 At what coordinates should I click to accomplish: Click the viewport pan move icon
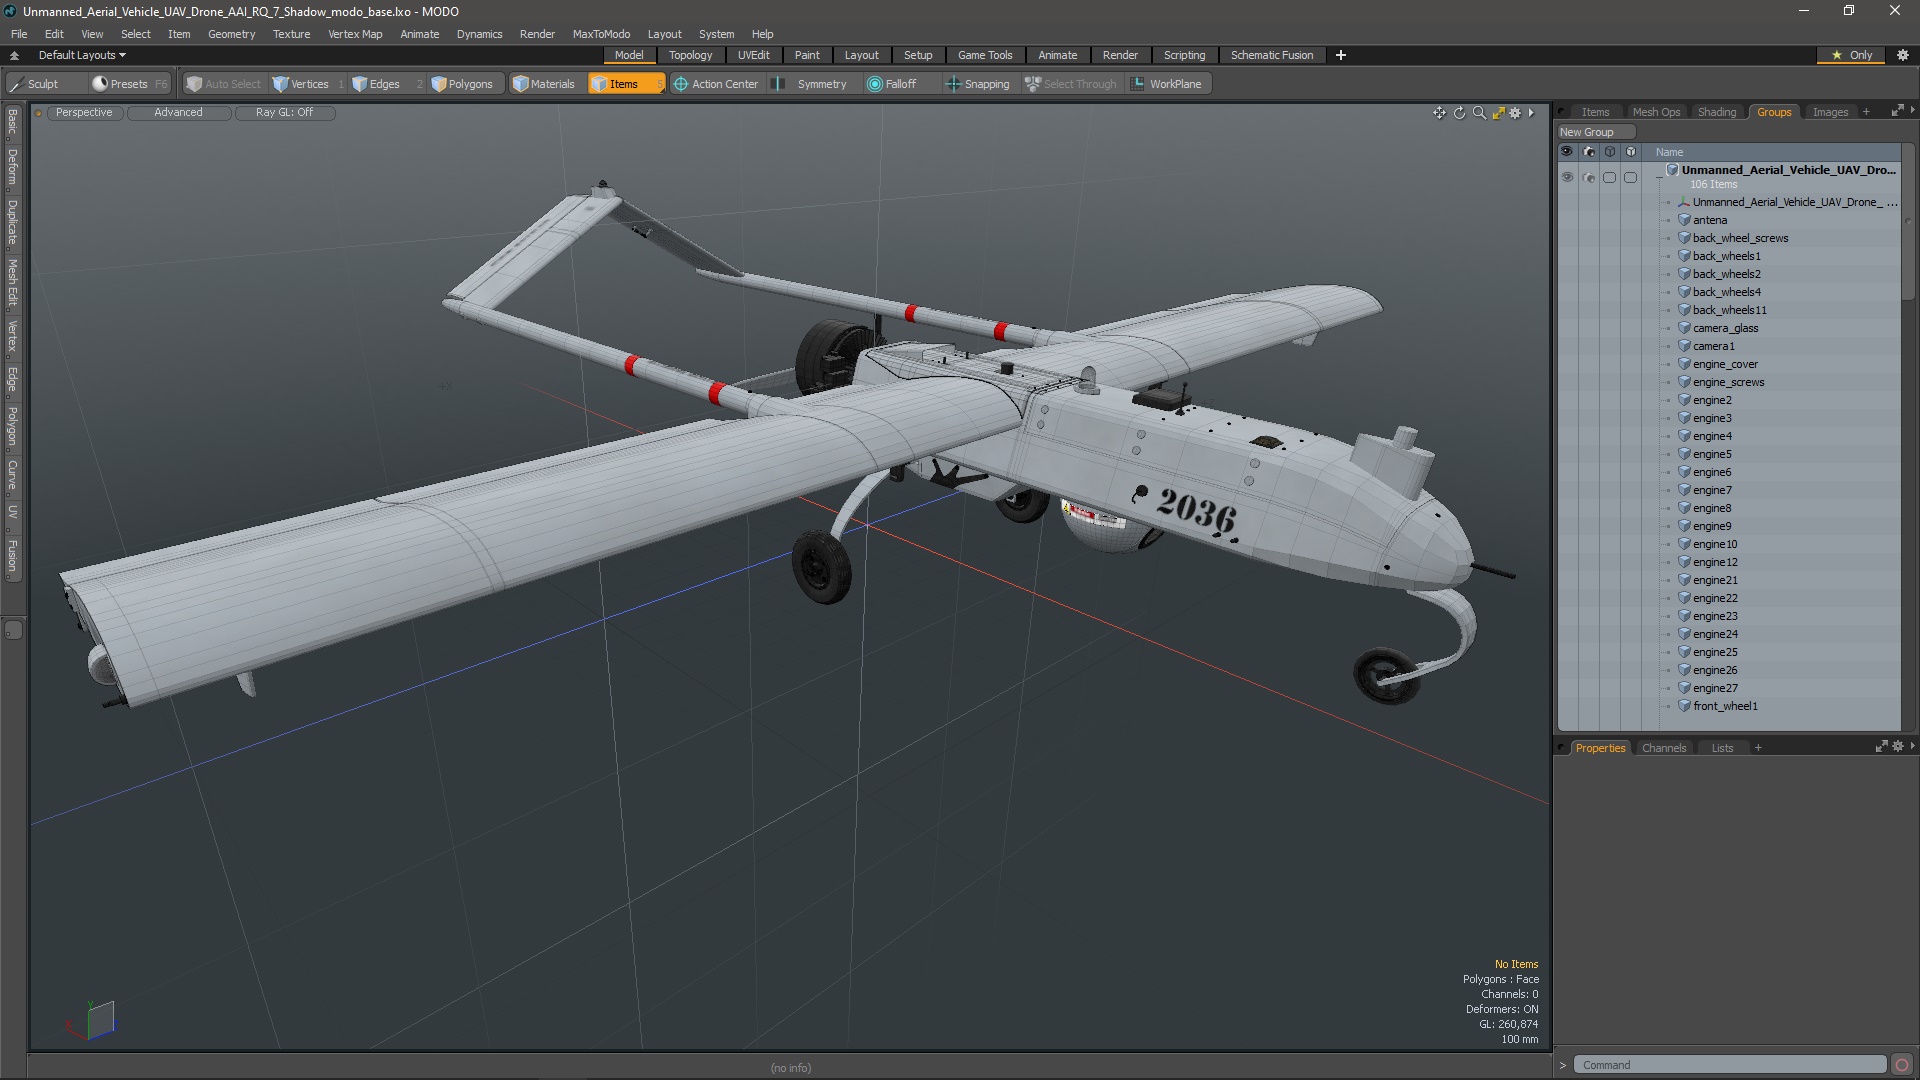pyautogui.click(x=1439, y=113)
